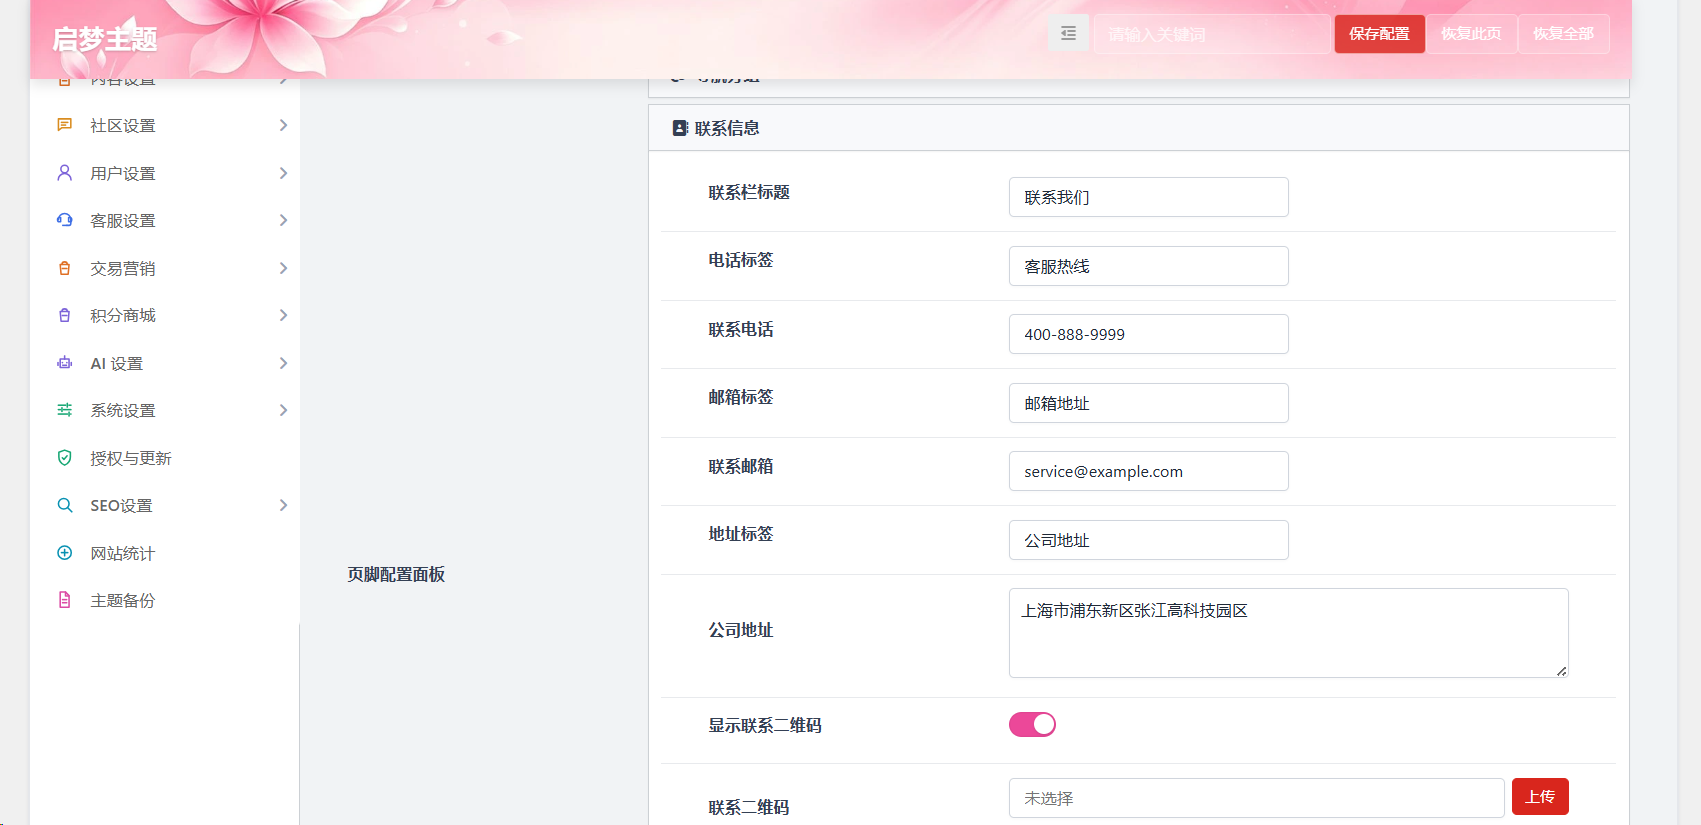
Task: Expand the SEO设置 chevron
Action: [283, 505]
